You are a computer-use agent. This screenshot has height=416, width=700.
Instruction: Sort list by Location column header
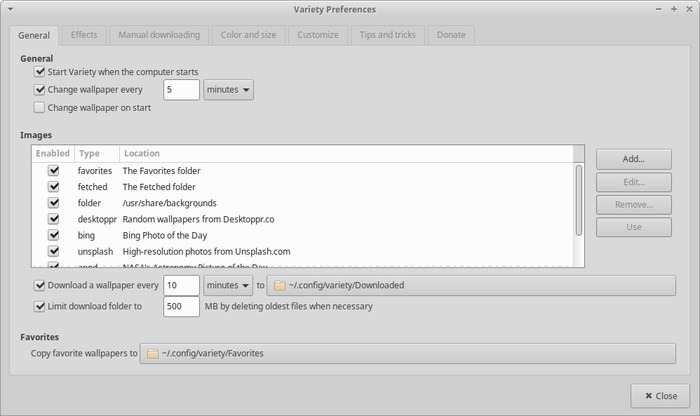click(x=346, y=154)
